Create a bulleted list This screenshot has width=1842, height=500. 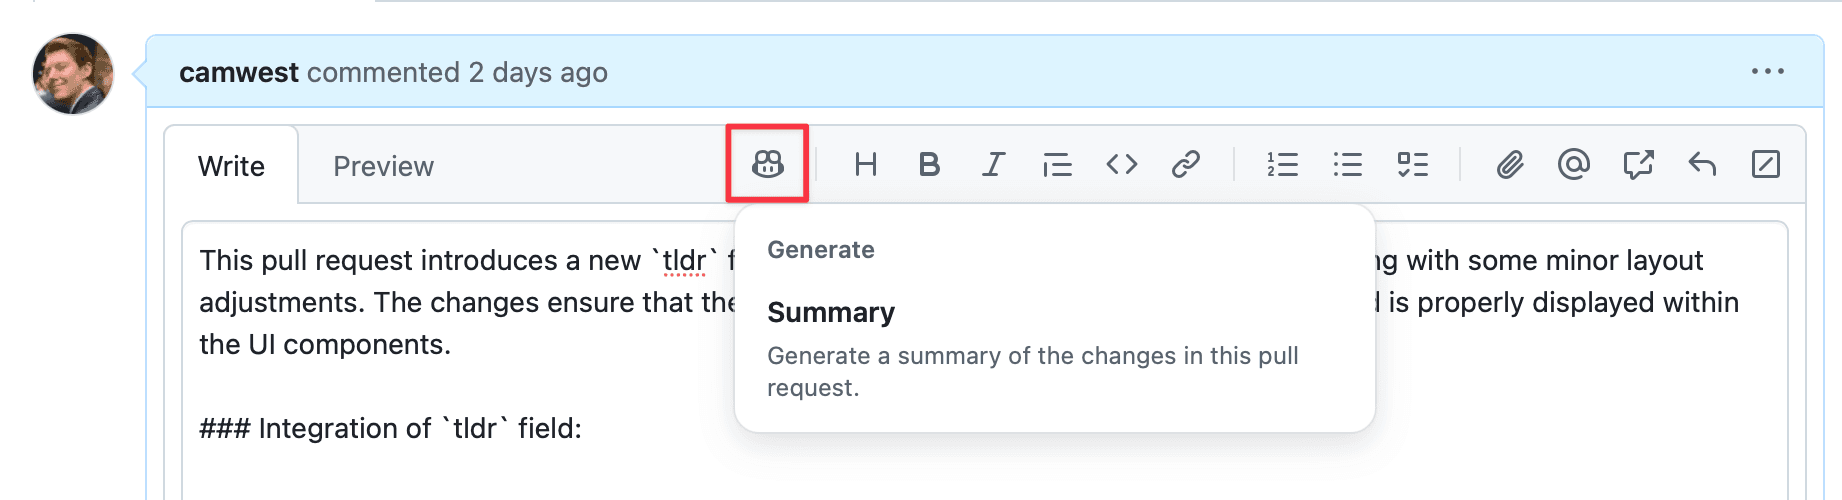point(1347,164)
